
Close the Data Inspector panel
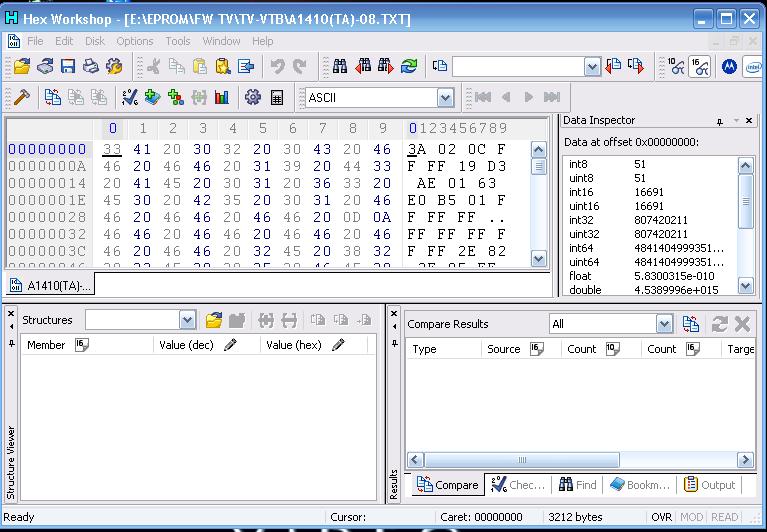pyautogui.click(x=749, y=120)
